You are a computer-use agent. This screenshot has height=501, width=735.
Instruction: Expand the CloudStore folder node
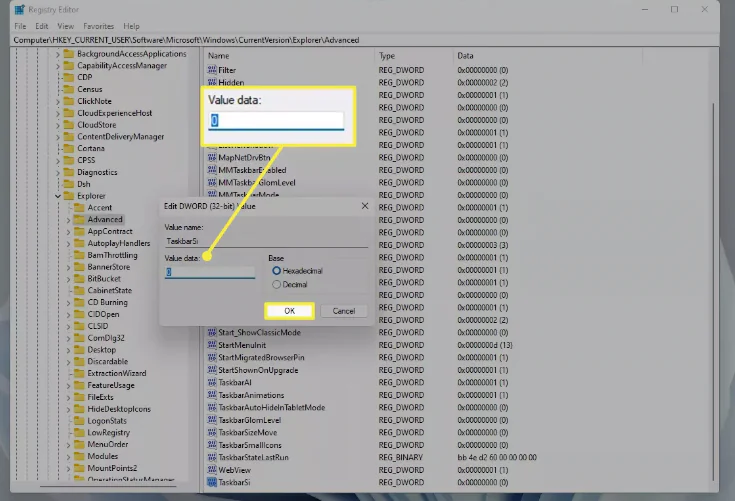click(x=57, y=125)
